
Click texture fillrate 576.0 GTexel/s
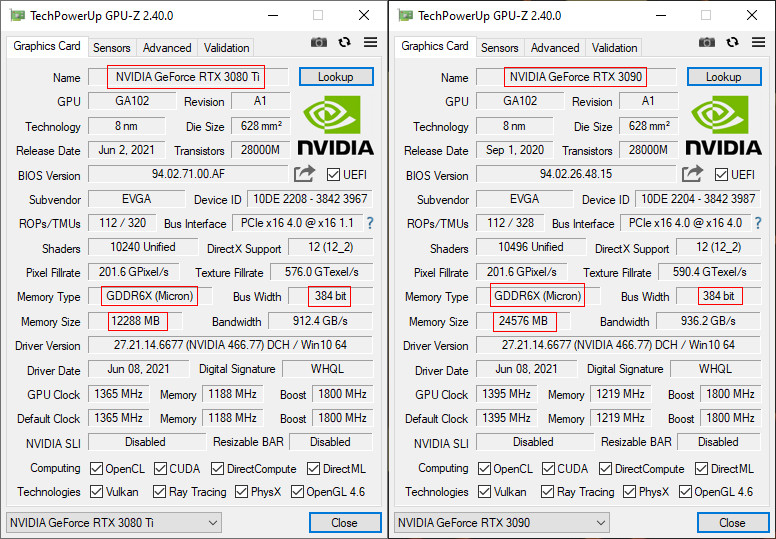[x=322, y=272]
